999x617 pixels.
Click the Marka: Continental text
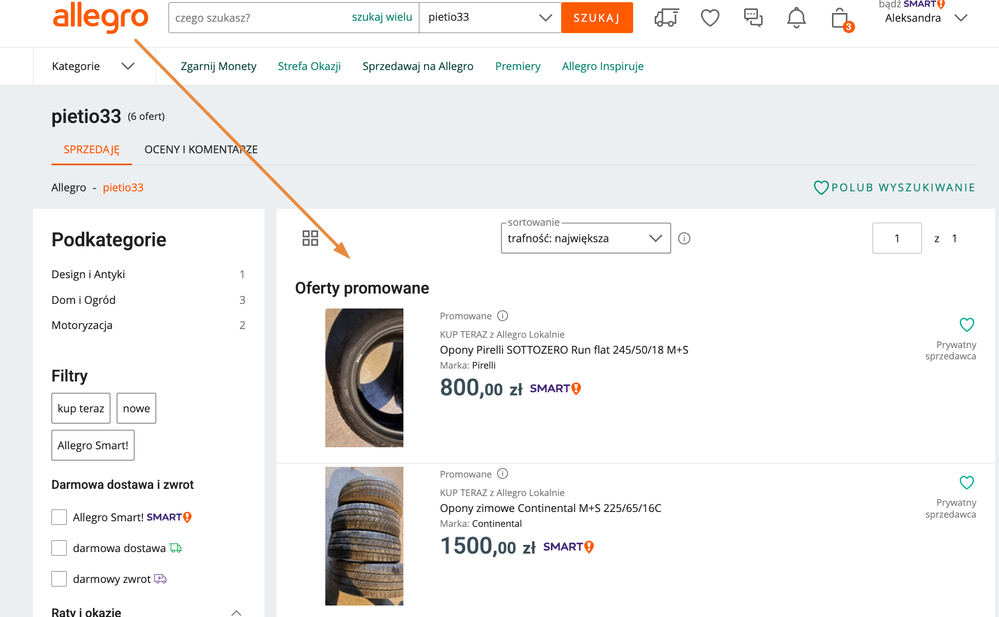click(x=481, y=523)
